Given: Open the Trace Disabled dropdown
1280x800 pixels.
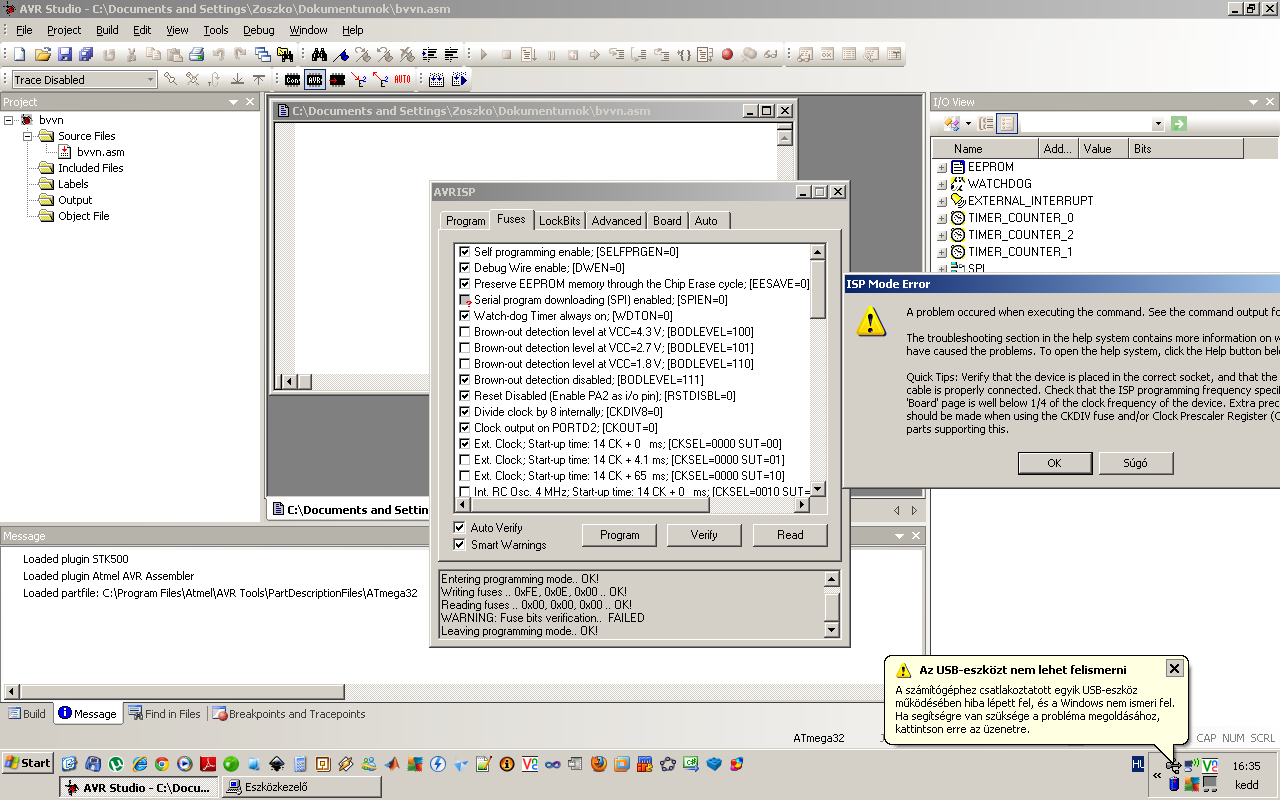Looking at the screenshot, I should point(150,80).
